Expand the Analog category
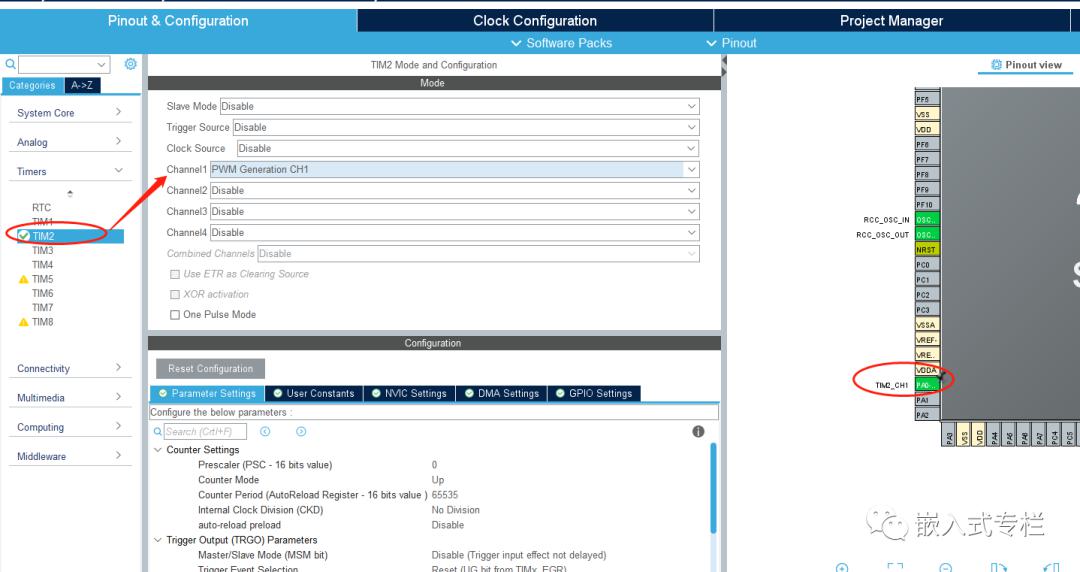 click(70, 142)
